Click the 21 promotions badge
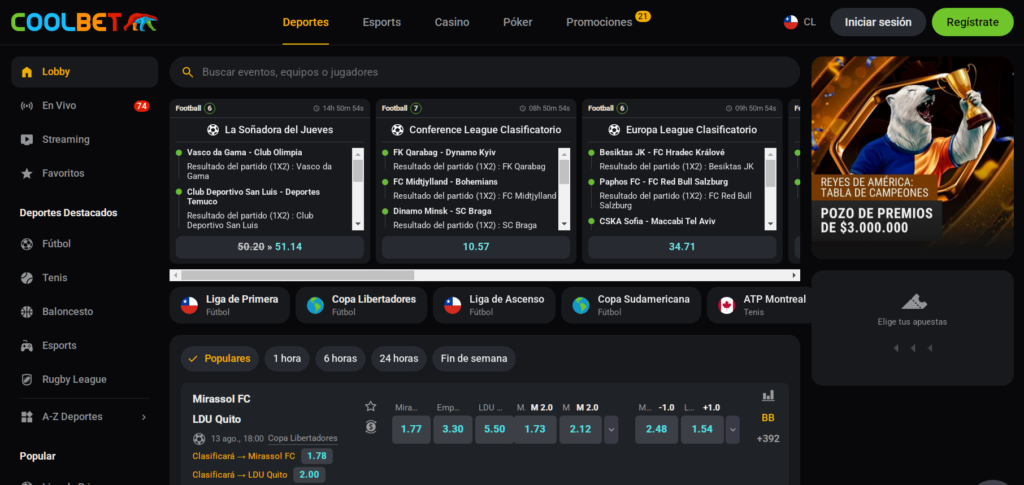Viewport: 1024px width, 485px height. 643,16
